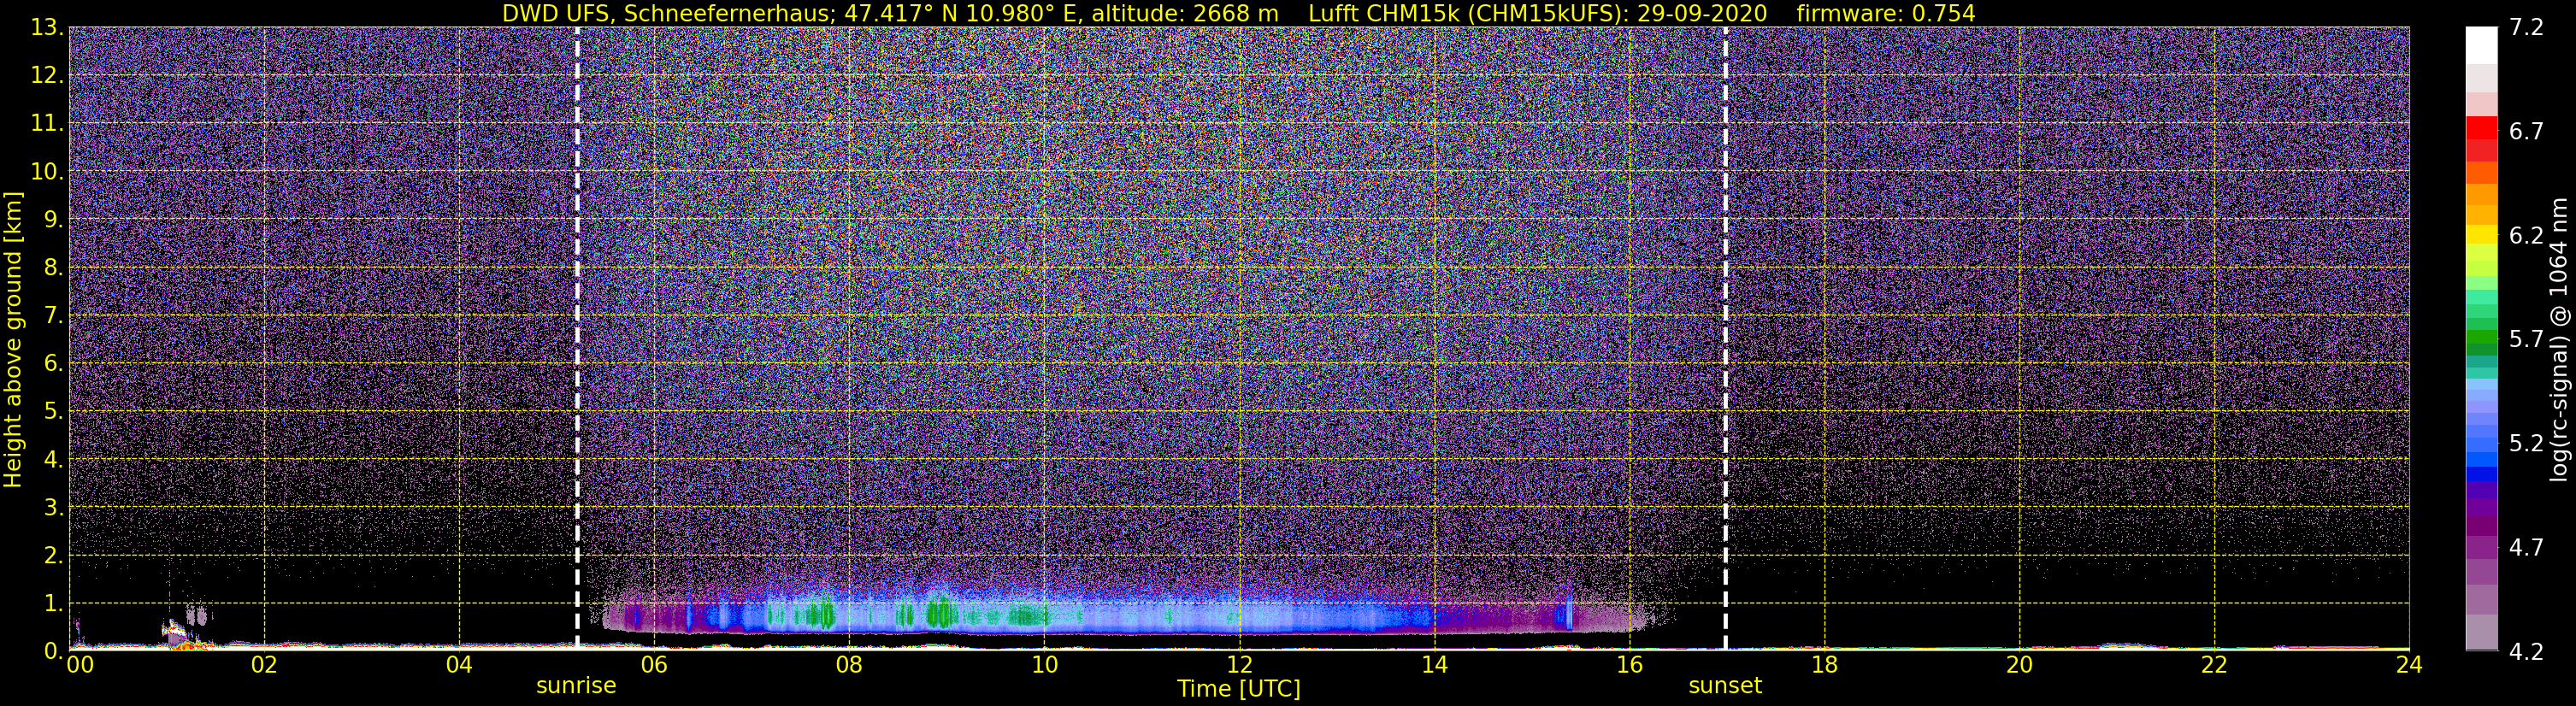This screenshot has width=2576, height=706.
Task: Click the 'Height above ground [km]' axis label
Action: [x=13, y=340]
